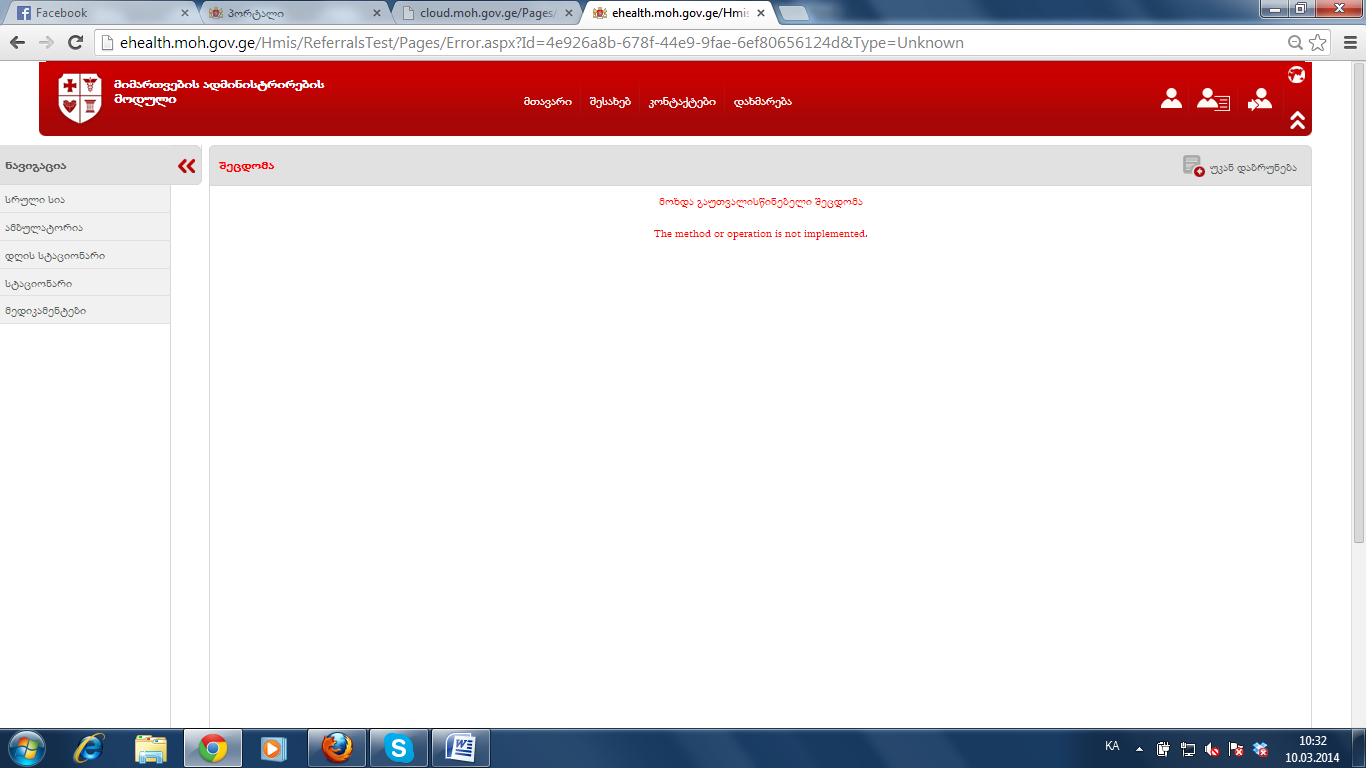1366x768 pixels.
Task: Click the globe language icon
Action: (1296, 75)
